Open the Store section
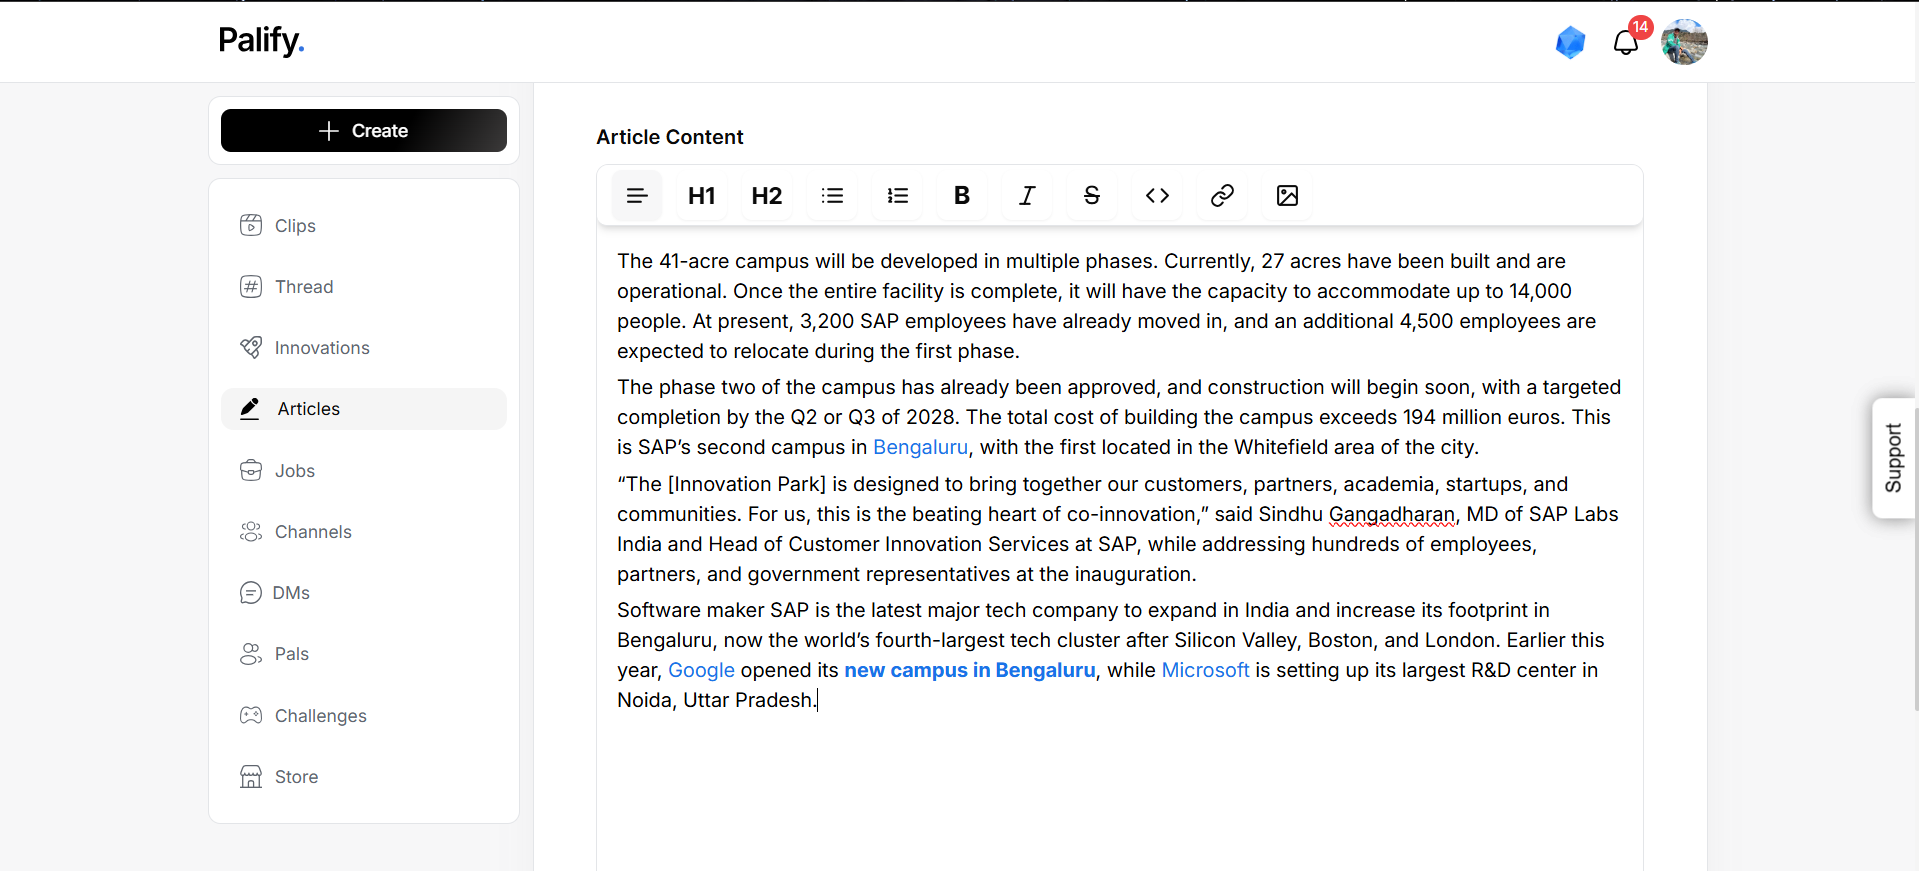The height and width of the screenshot is (871, 1919). 364,777
